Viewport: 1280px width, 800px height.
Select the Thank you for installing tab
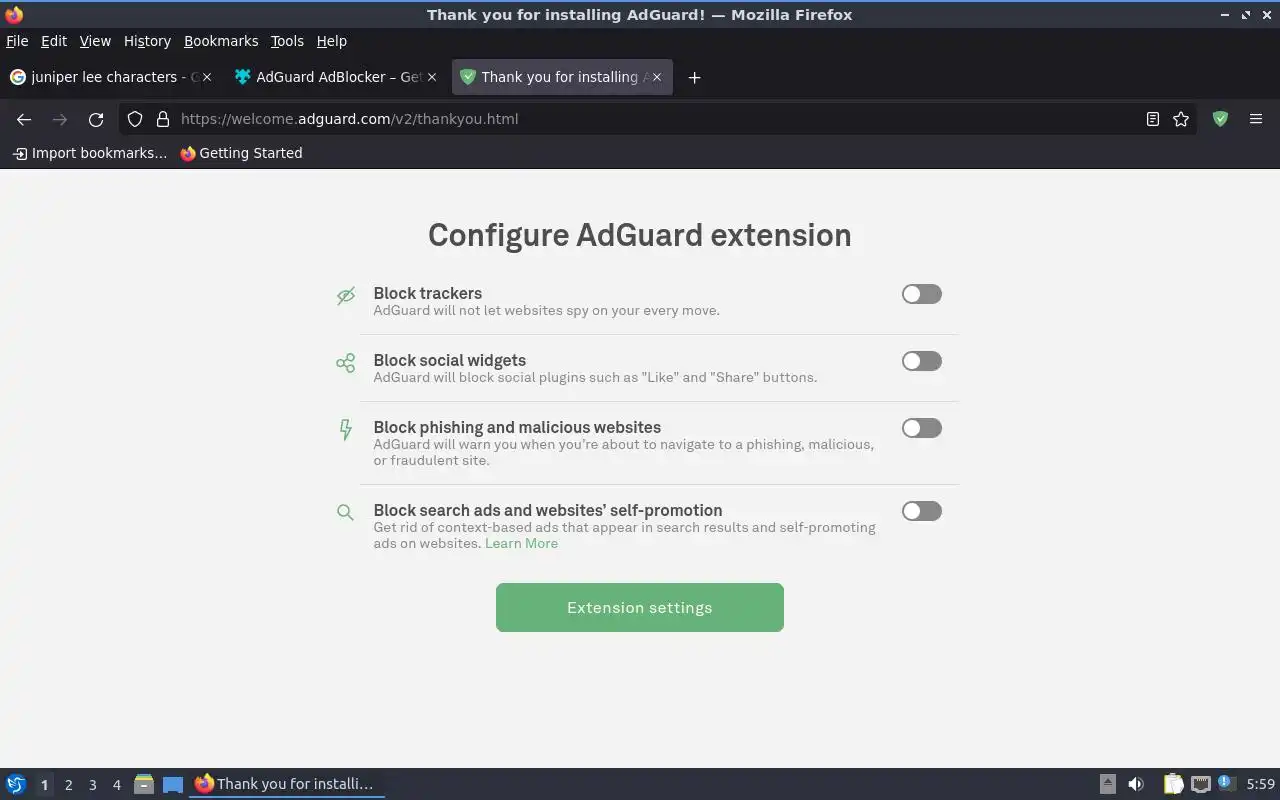tap(562, 77)
